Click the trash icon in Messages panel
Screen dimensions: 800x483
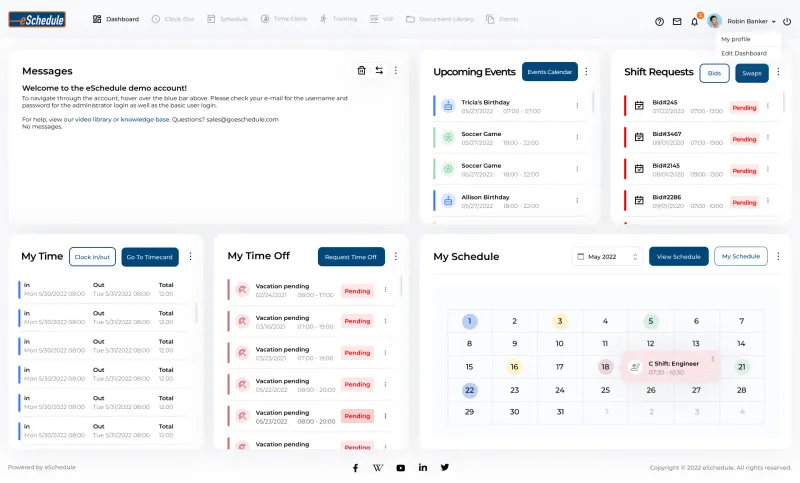(361, 70)
